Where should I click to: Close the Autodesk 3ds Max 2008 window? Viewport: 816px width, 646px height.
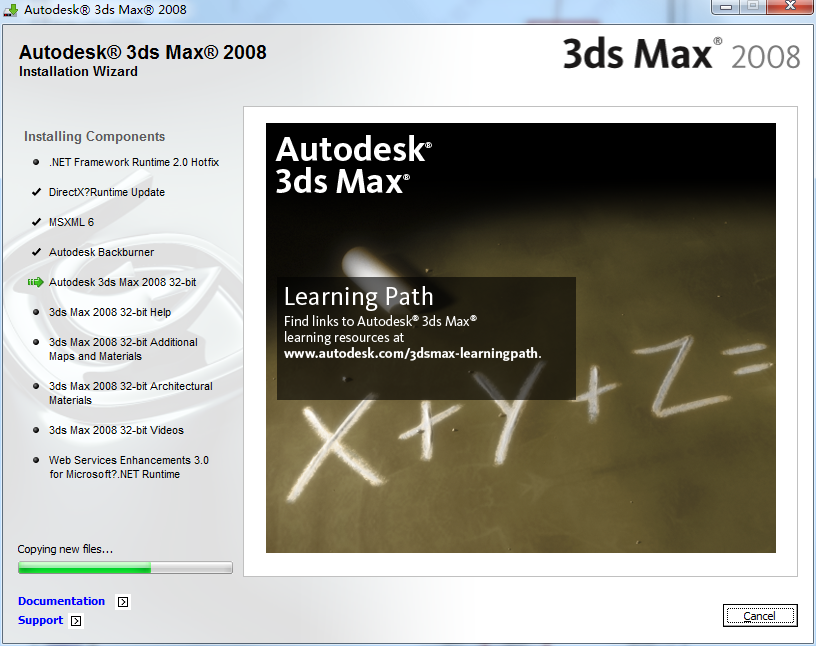tap(790, 6)
